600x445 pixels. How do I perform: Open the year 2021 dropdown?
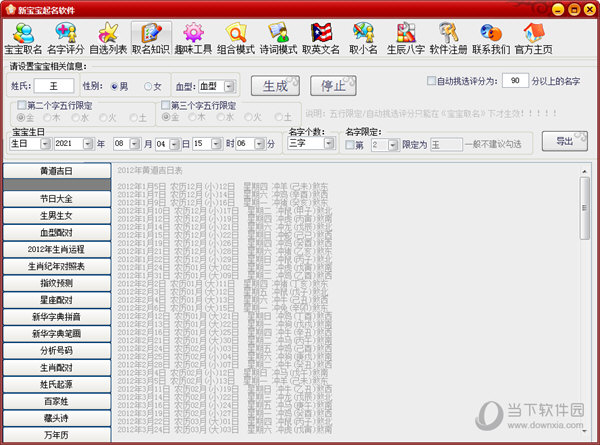point(88,144)
